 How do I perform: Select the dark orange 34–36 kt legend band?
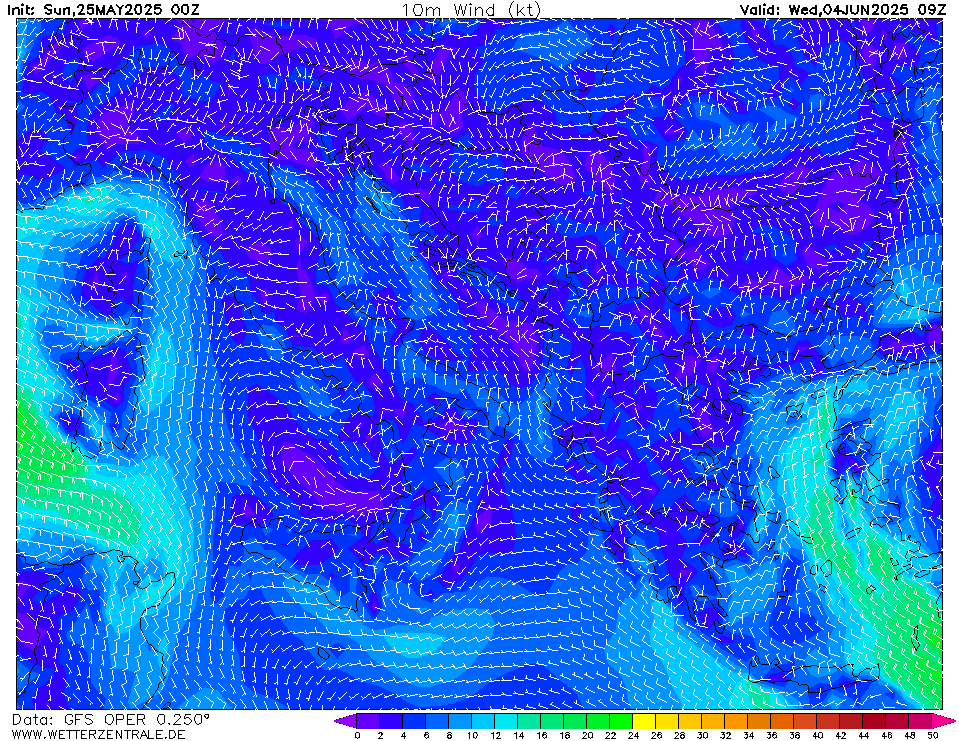click(759, 721)
